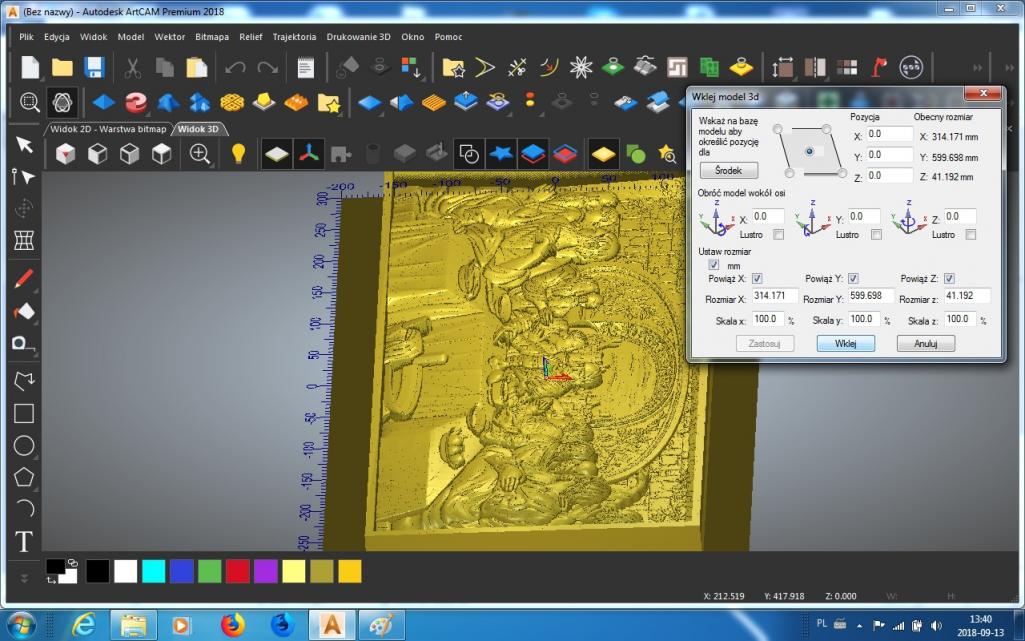Open the Drukowanie 3D menu

tap(358, 37)
